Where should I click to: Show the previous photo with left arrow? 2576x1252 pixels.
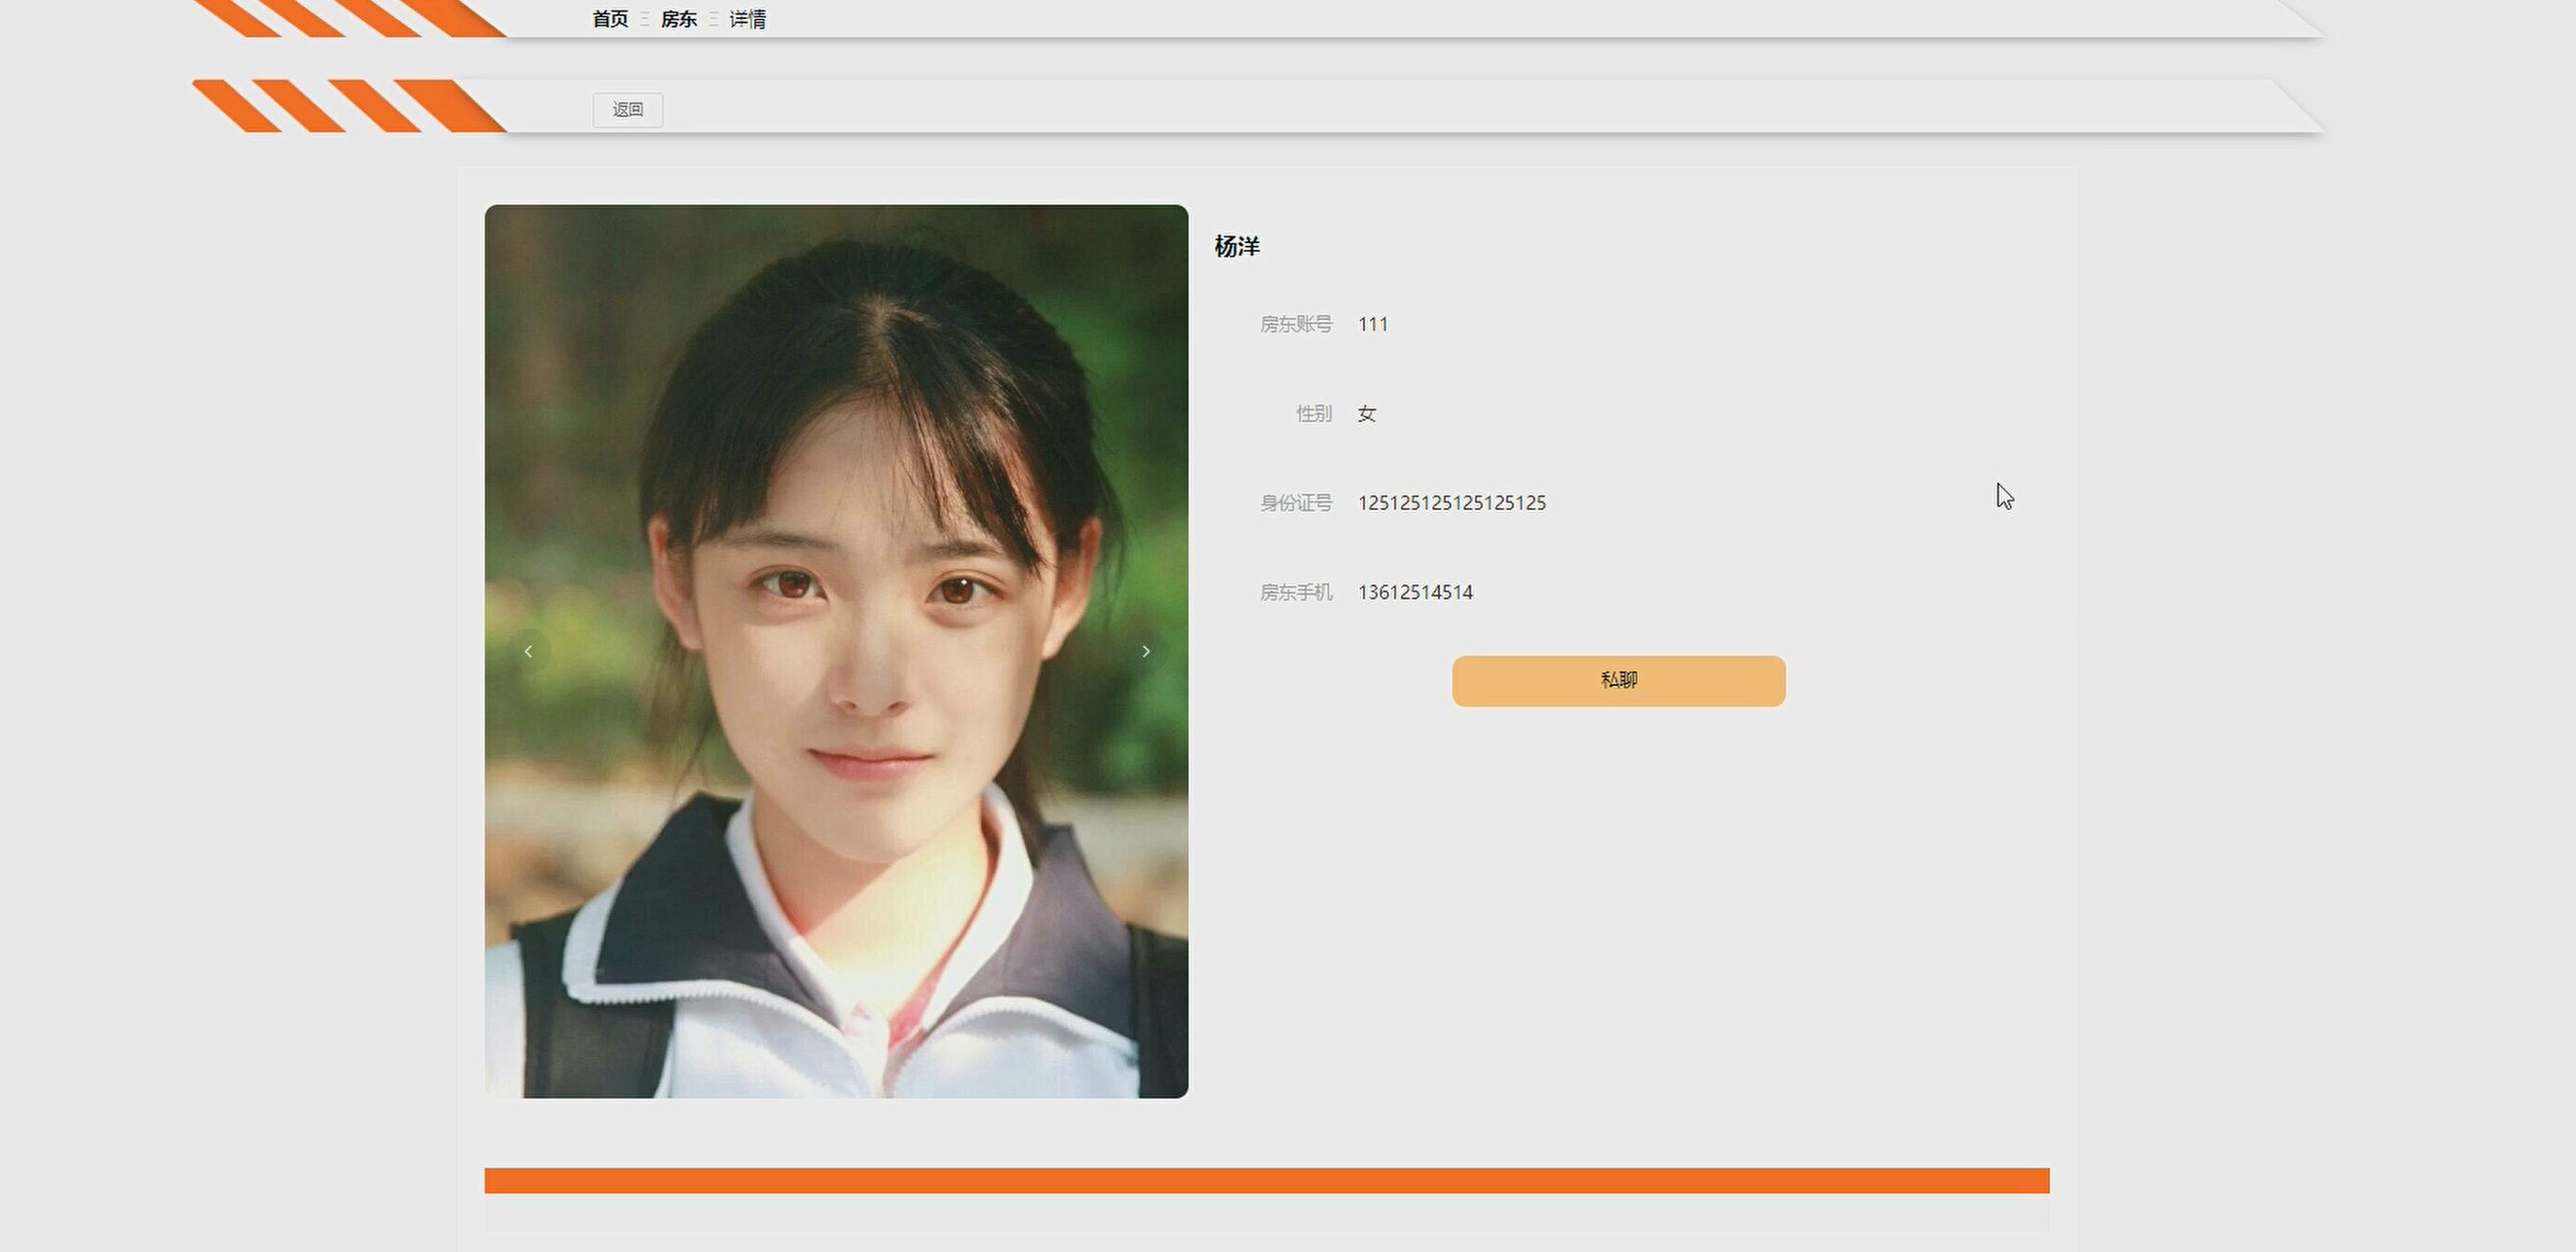pos(528,652)
